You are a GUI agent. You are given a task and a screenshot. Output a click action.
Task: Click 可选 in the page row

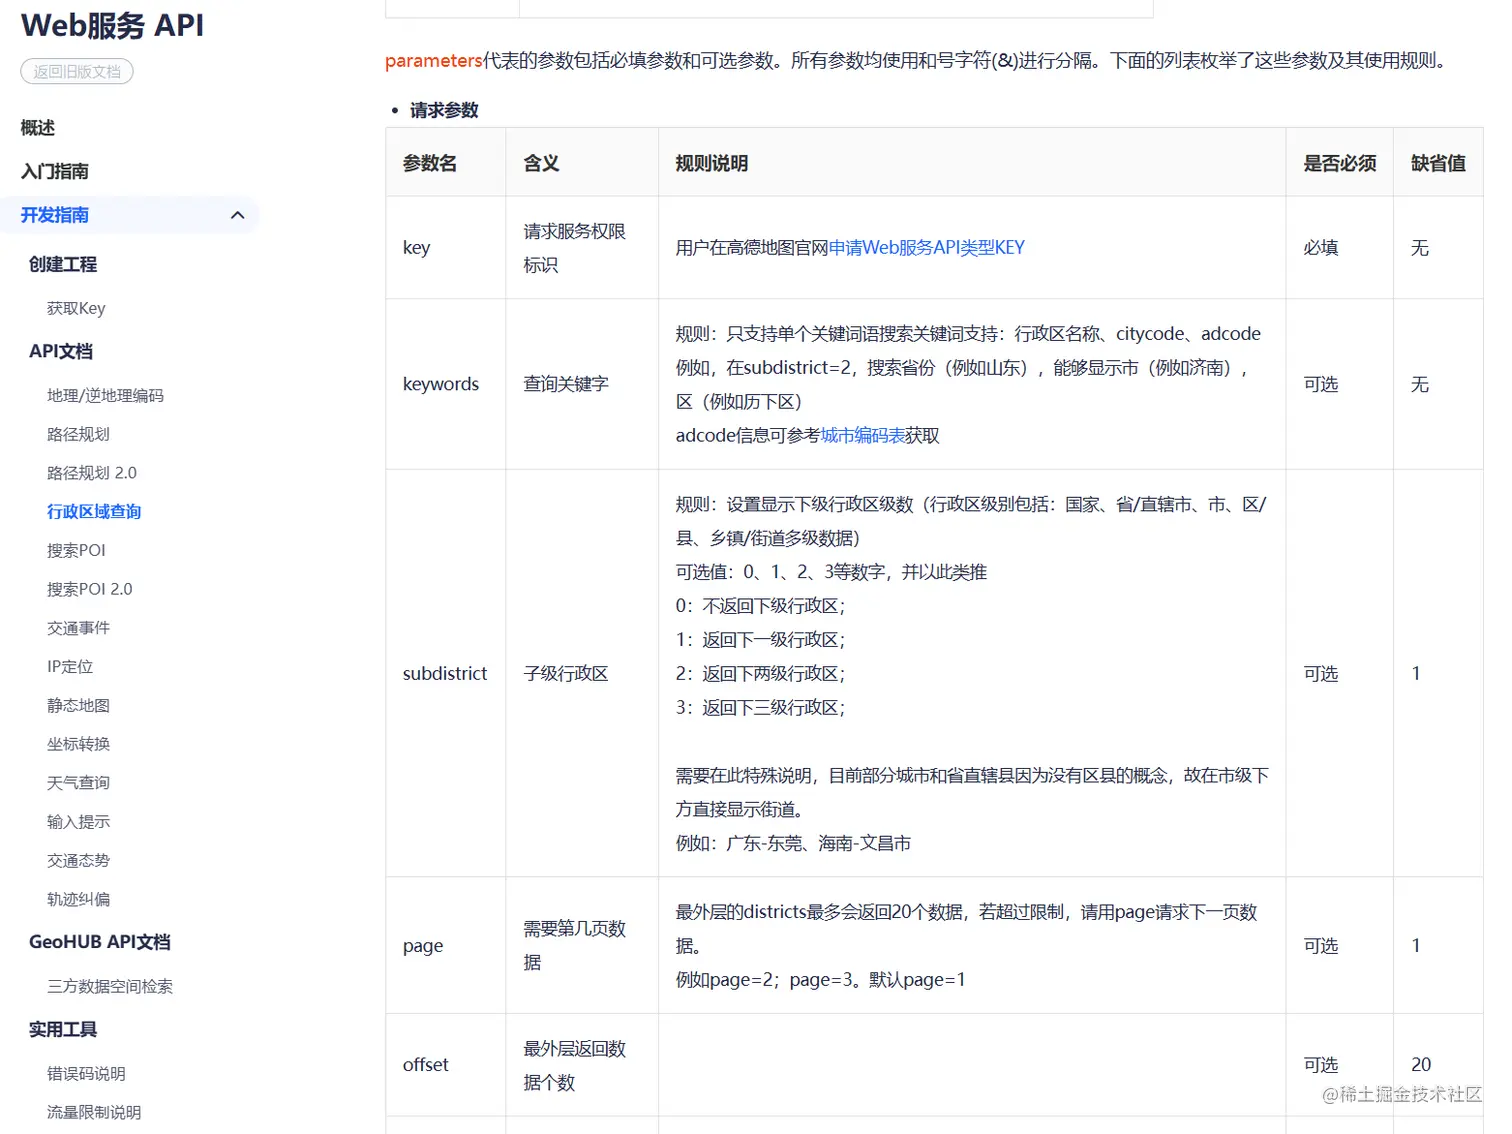tap(1321, 946)
